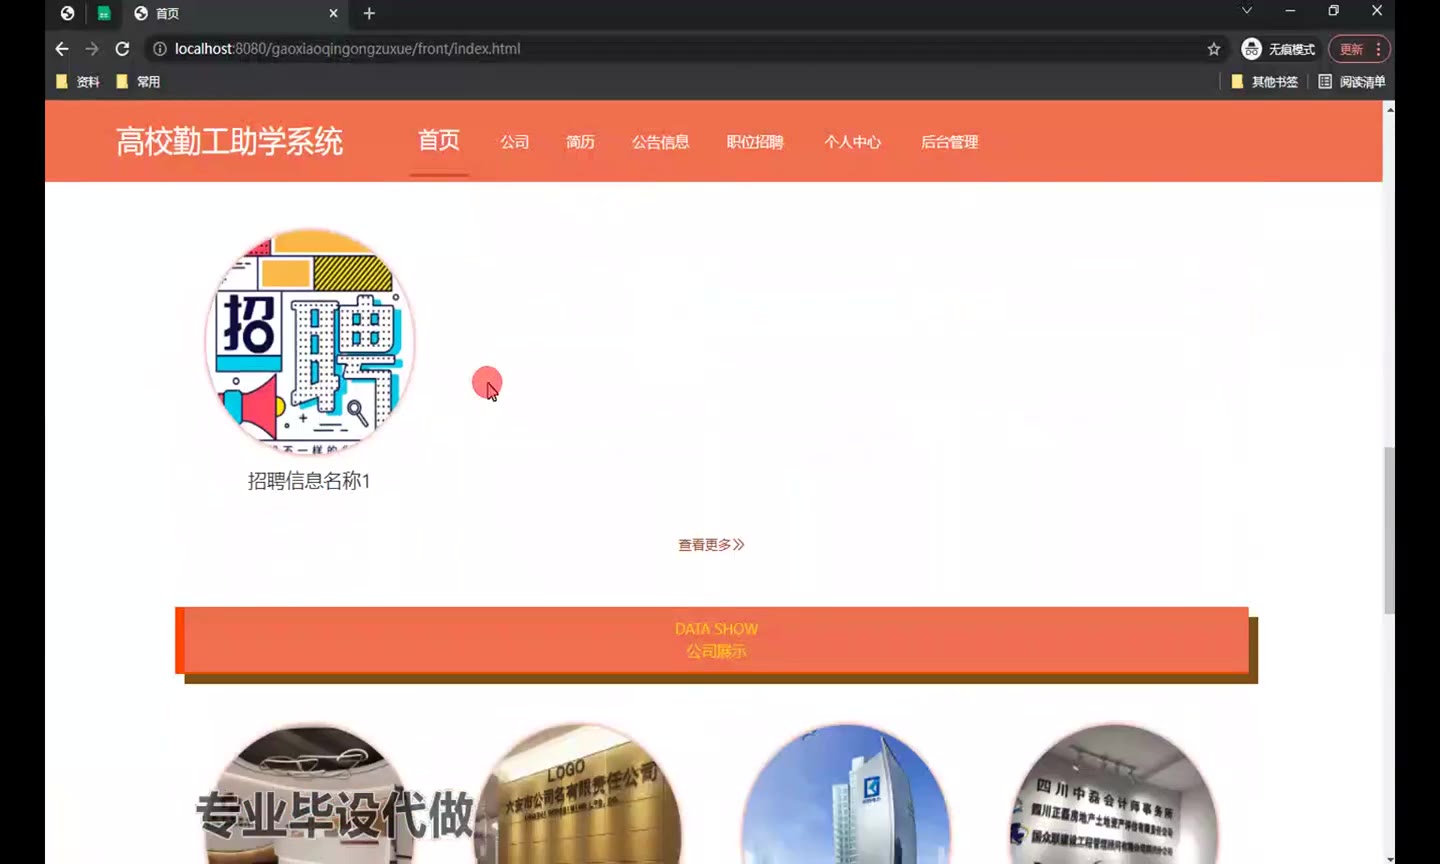Click the 更新 update button
Image resolution: width=1440 pixels, height=864 pixels.
coord(1351,49)
